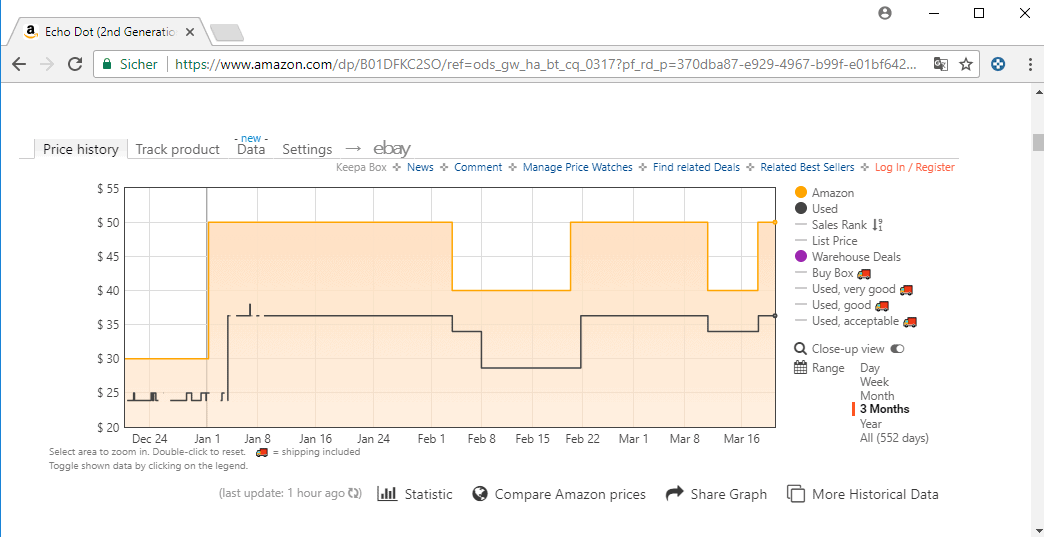Click the refresh icon beside last update

(355, 494)
